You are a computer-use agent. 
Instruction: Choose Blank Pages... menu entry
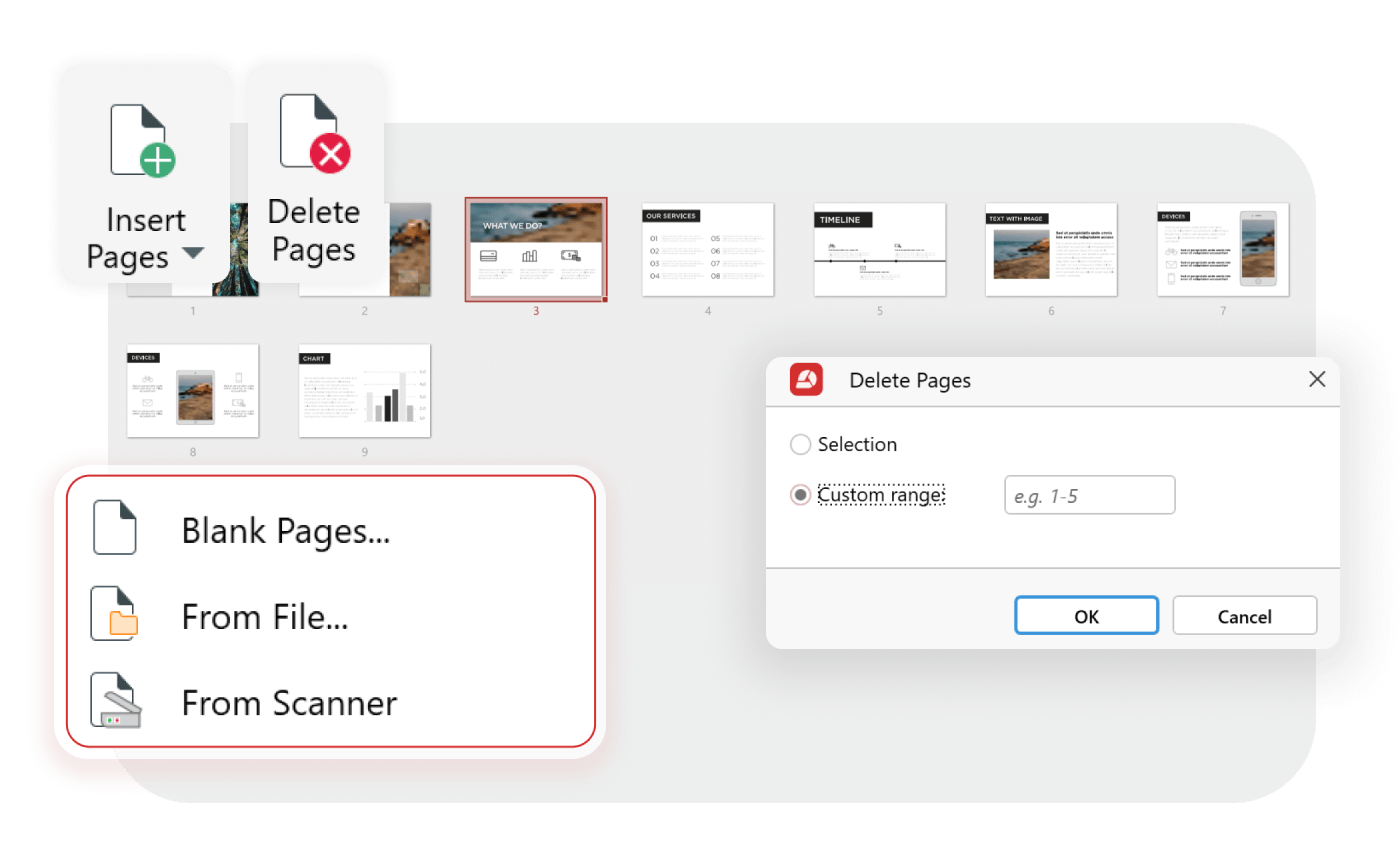[285, 531]
